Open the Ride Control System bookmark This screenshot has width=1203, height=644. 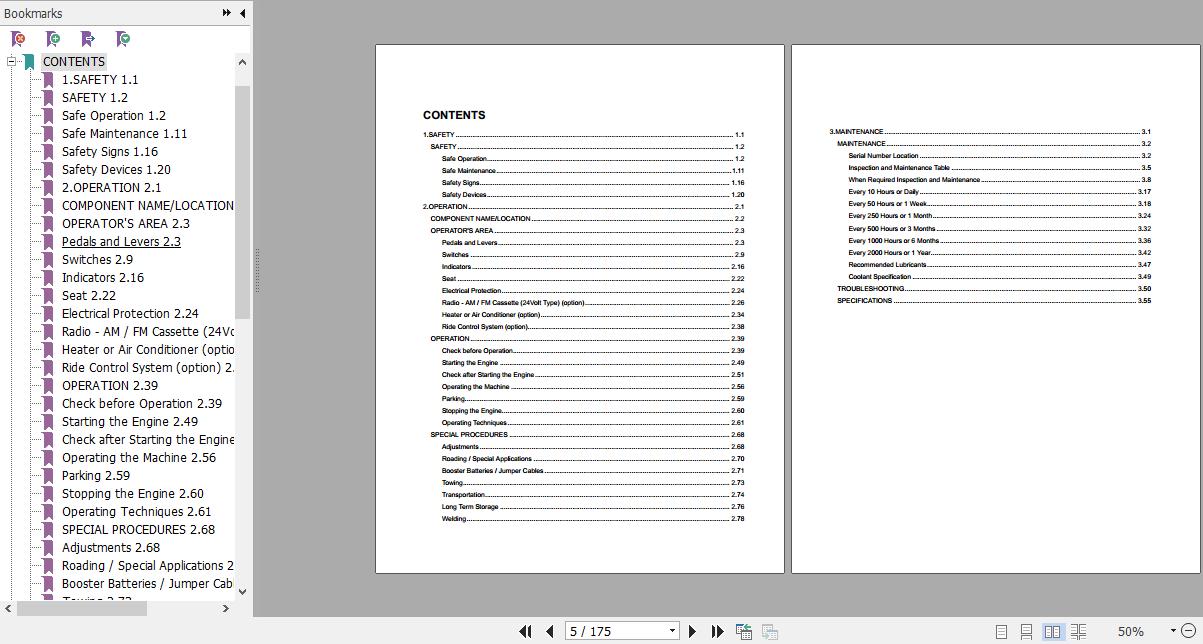[147, 368]
